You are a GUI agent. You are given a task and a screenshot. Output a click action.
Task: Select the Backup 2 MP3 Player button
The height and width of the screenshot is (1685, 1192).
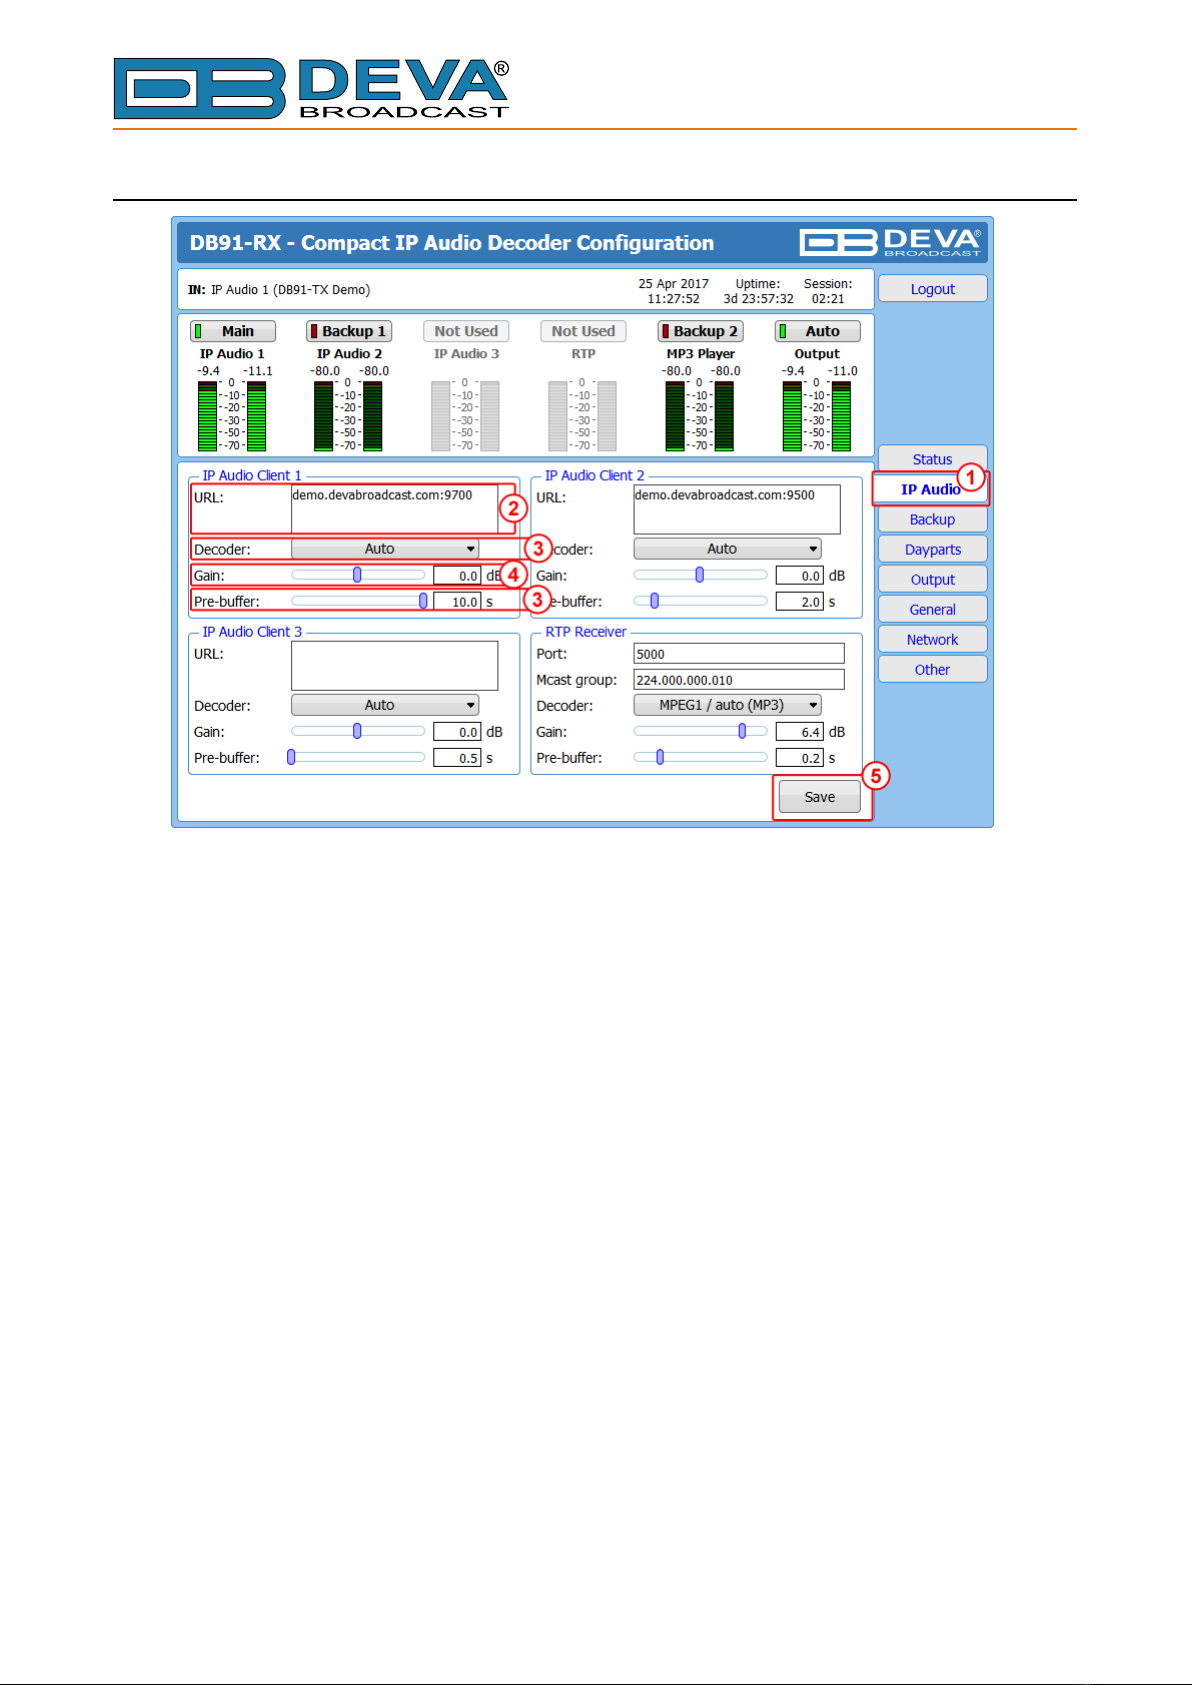coord(700,331)
